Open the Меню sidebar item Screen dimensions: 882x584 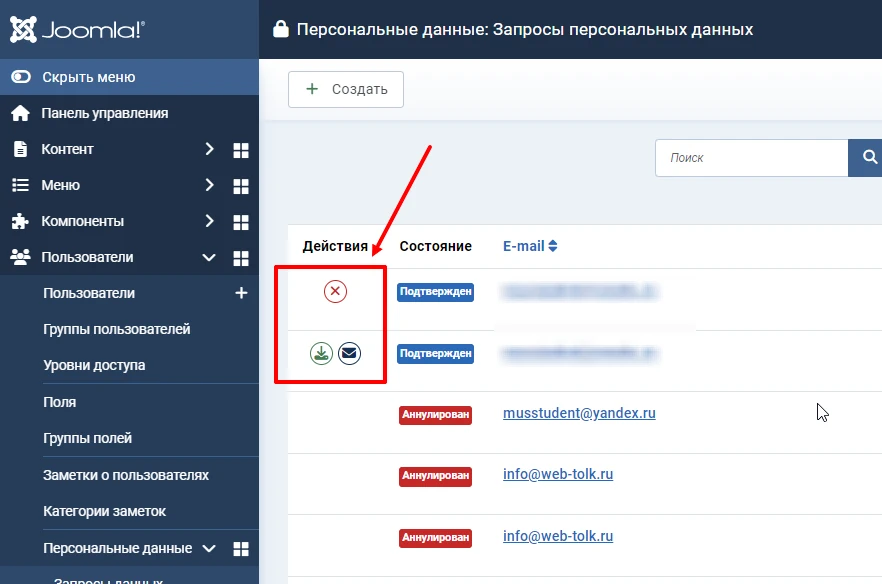point(60,185)
